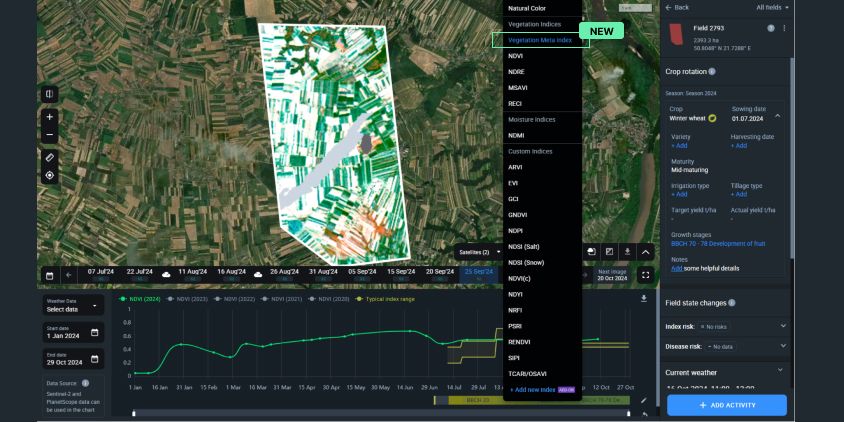This screenshot has height=422, width=844.
Task: Open the All fields dropdown
Action: 772,8
